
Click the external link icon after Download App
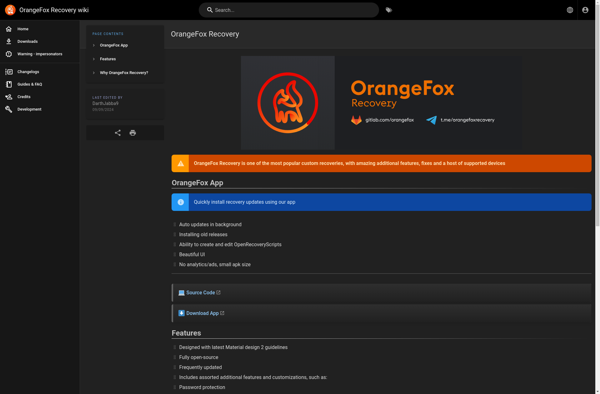tap(222, 313)
